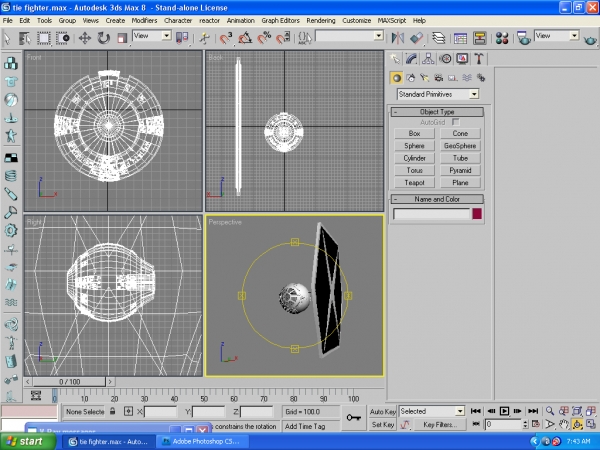Screen dimensions: 600x450
Task: Click the 0 / 100 time slider
Action: [x=69, y=382]
